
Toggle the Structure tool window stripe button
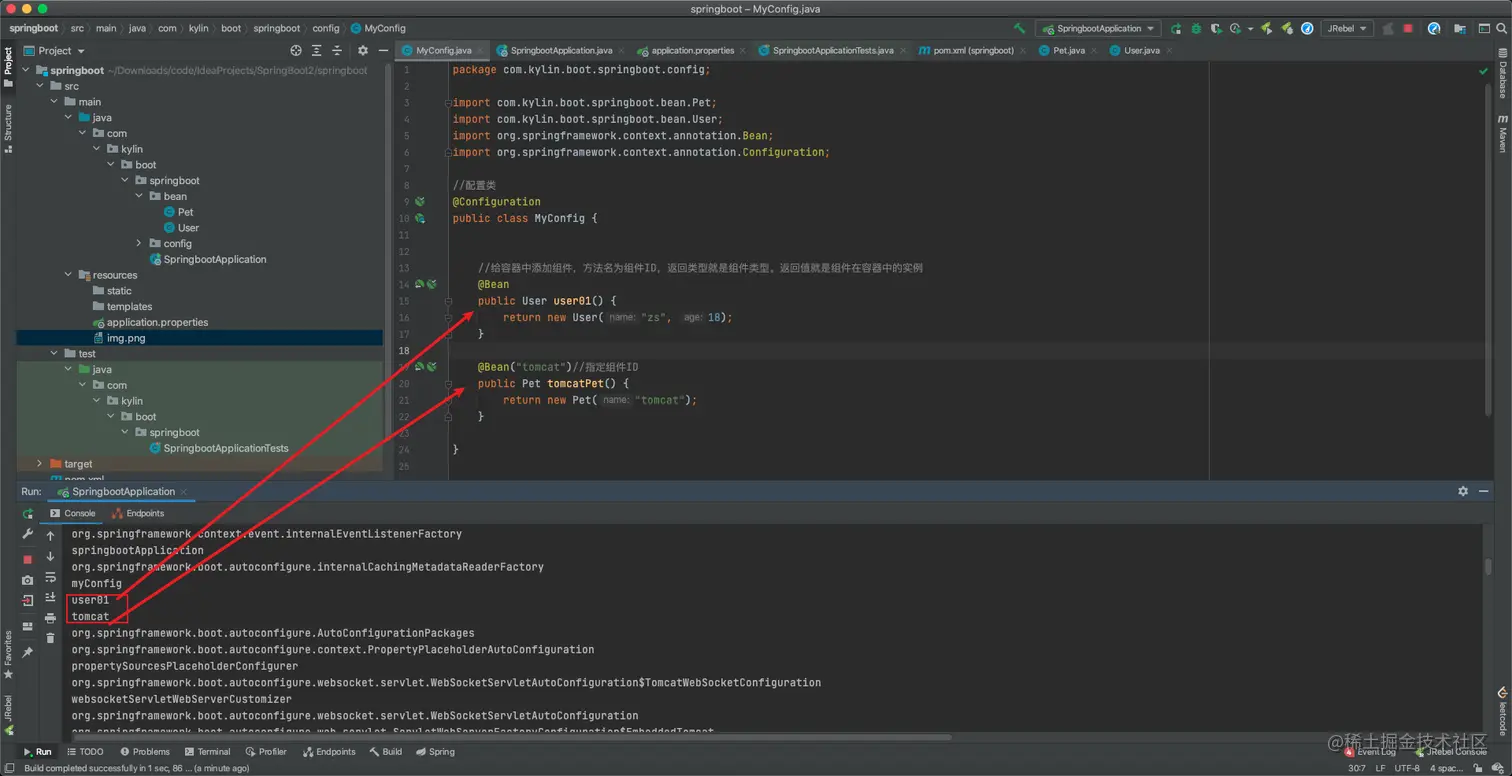[x=8, y=128]
